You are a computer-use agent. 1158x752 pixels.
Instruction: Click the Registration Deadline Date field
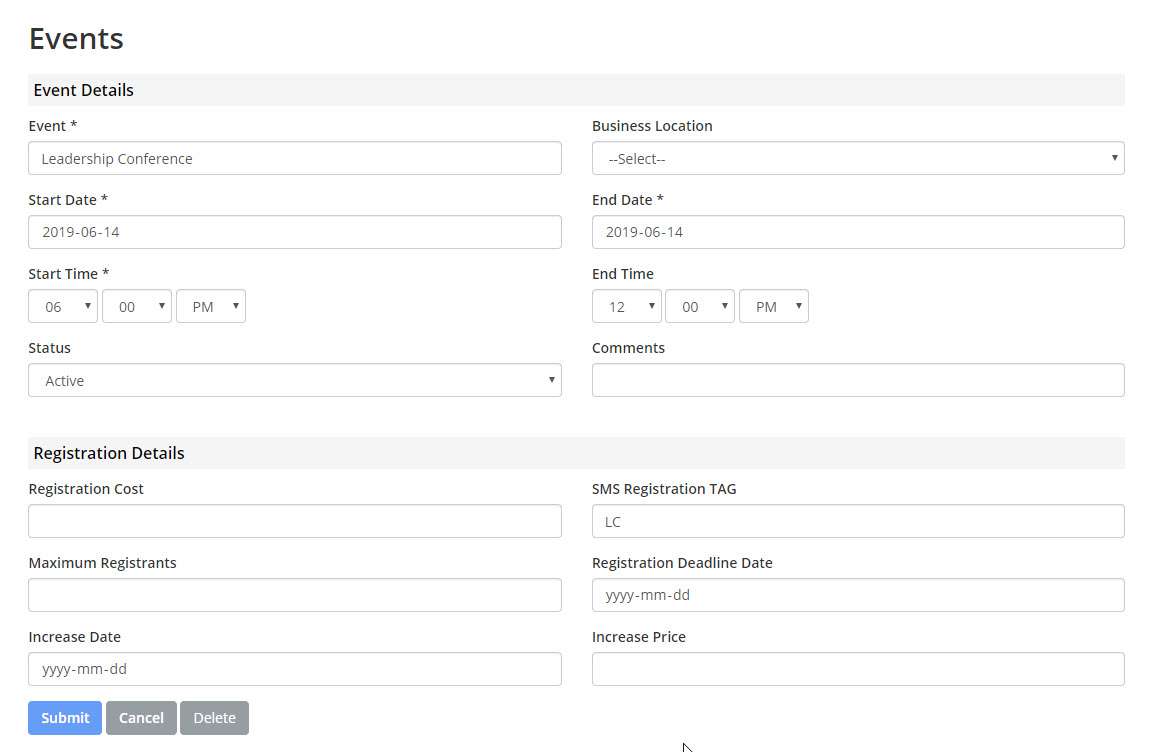coord(858,595)
